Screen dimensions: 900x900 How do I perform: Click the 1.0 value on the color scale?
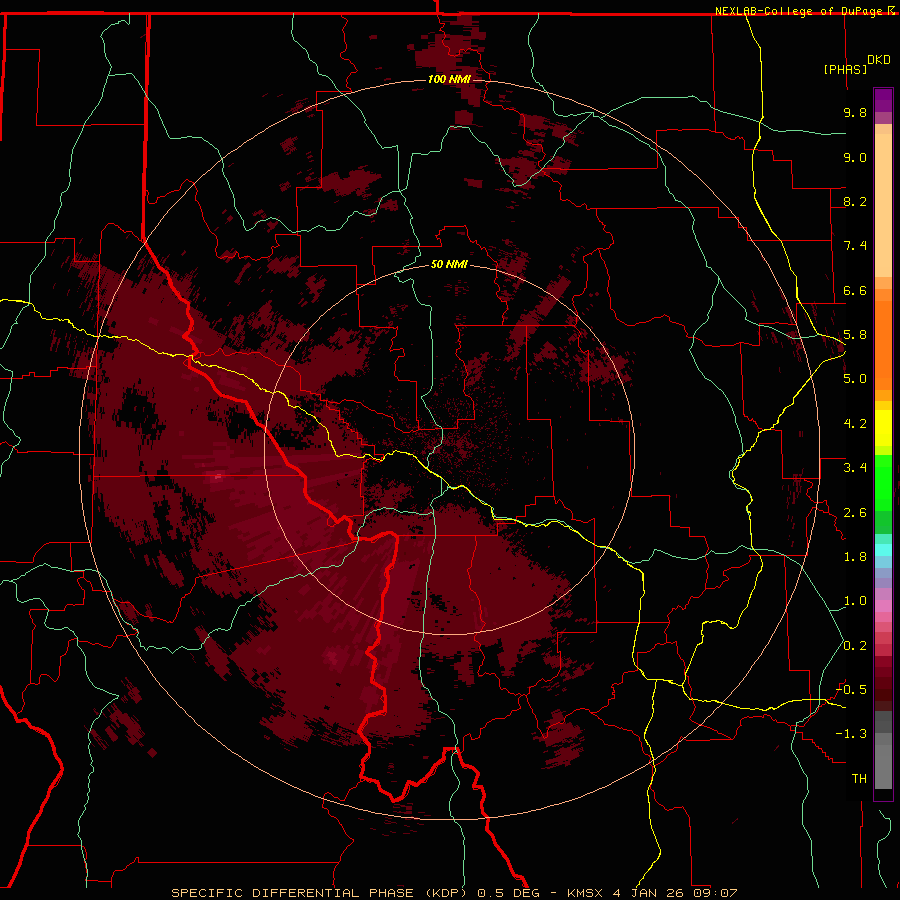(855, 601)
